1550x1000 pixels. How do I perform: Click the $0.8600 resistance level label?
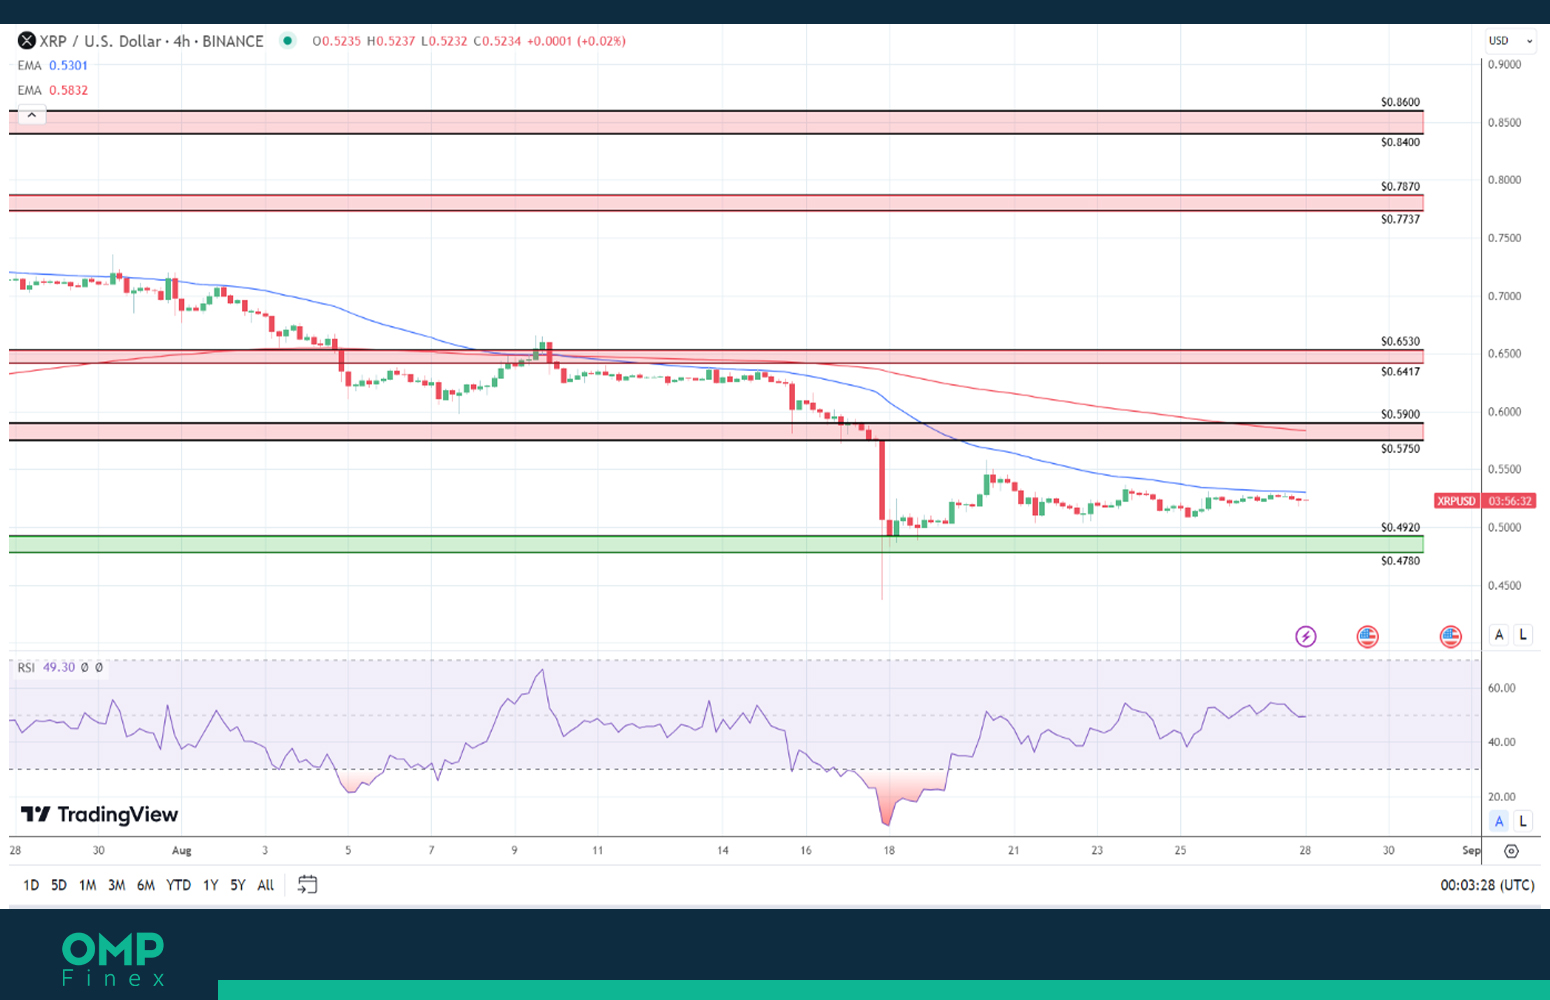1400,102
